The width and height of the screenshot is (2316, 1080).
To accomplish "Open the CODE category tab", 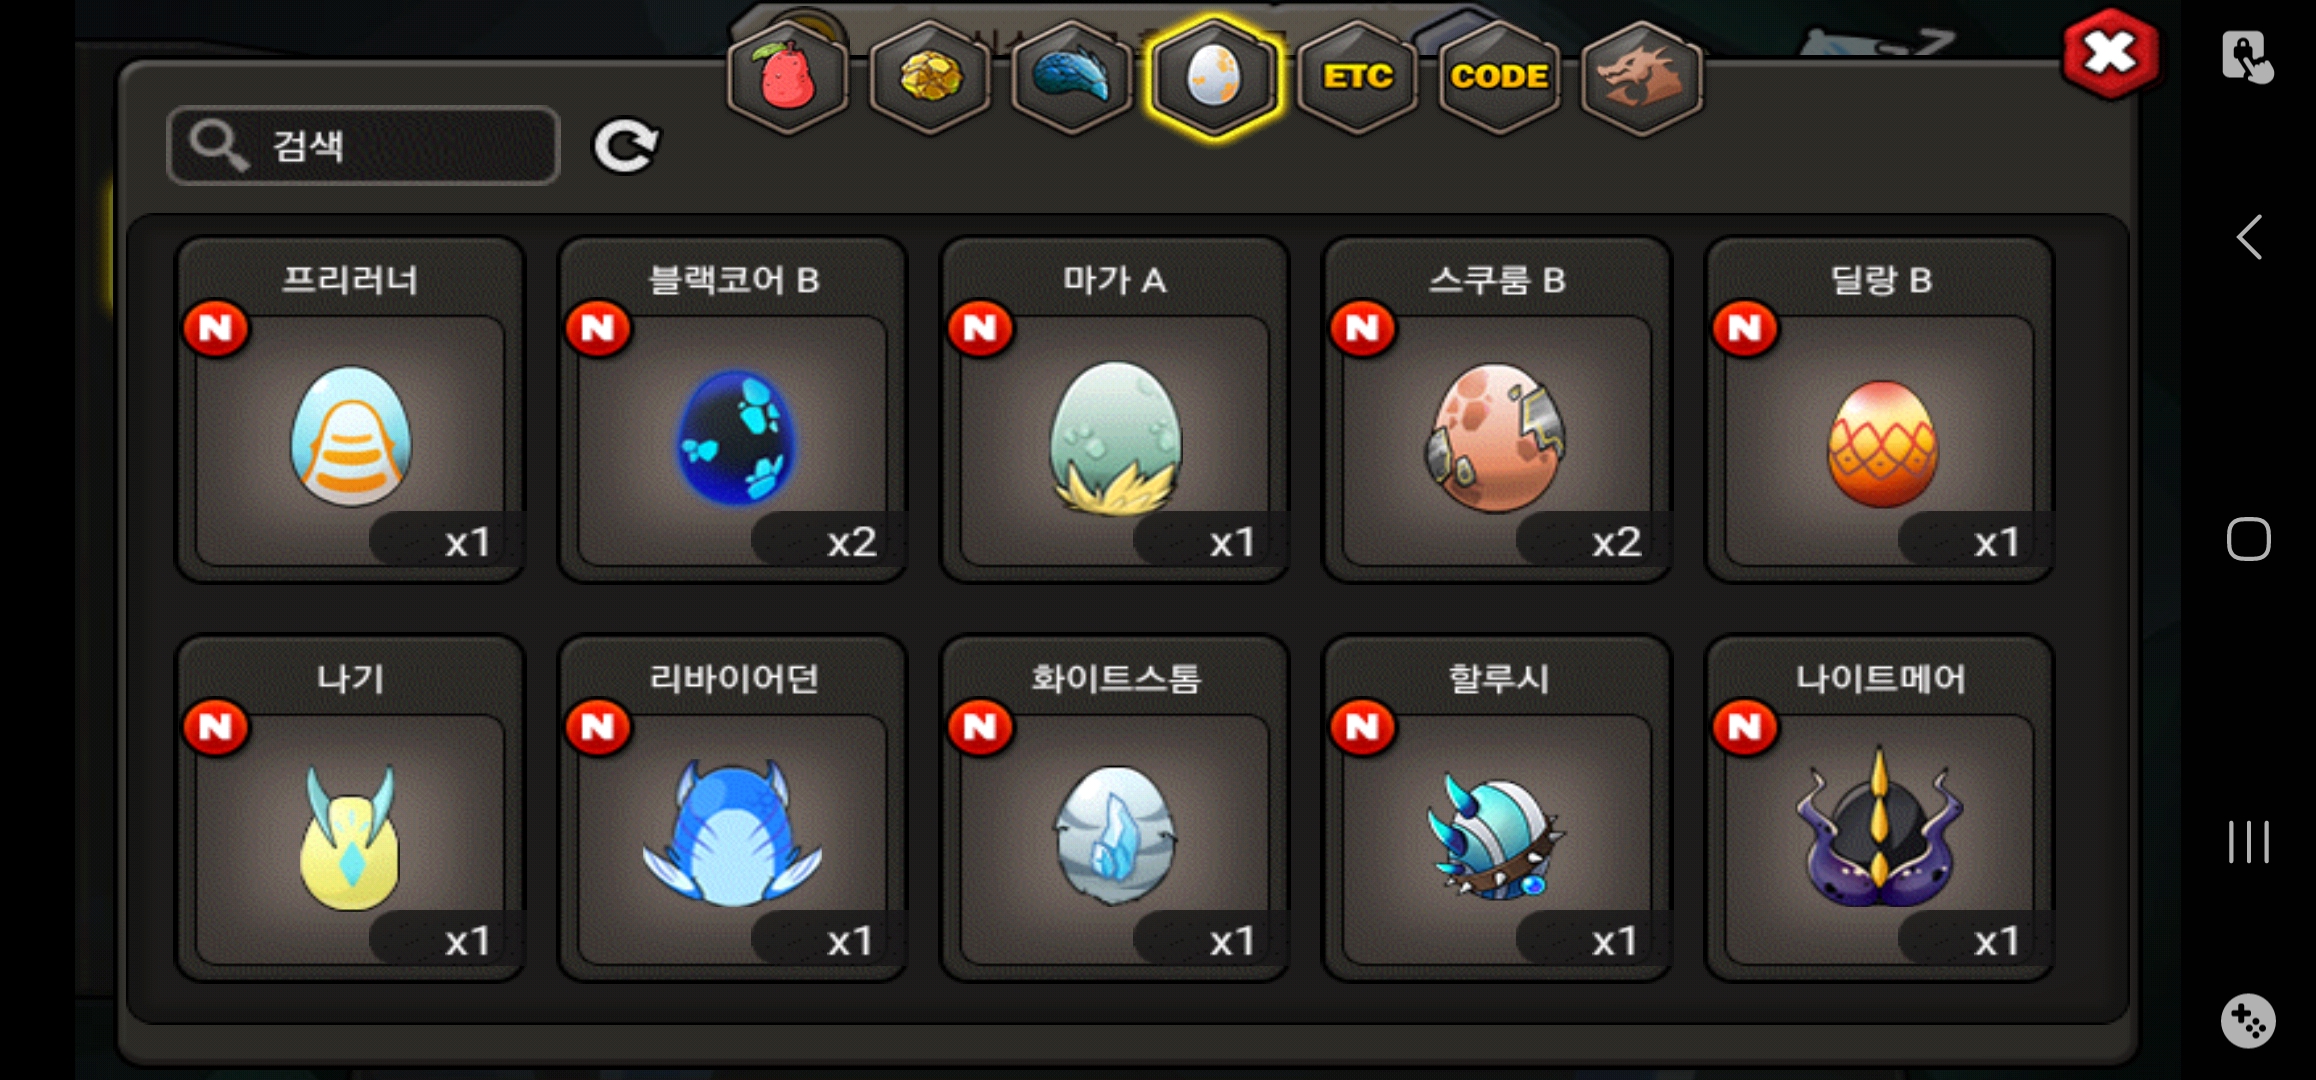I will [x=1499, y=77].
